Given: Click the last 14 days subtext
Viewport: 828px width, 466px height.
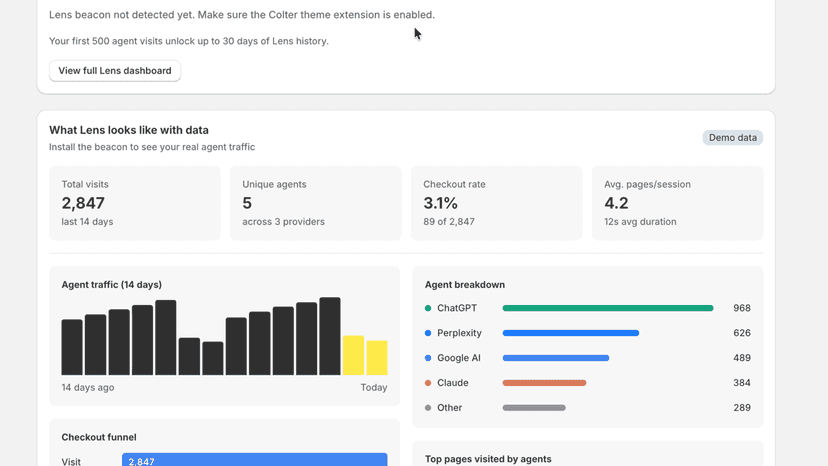Looking at the screenshot, I should (x=87, y=222).
